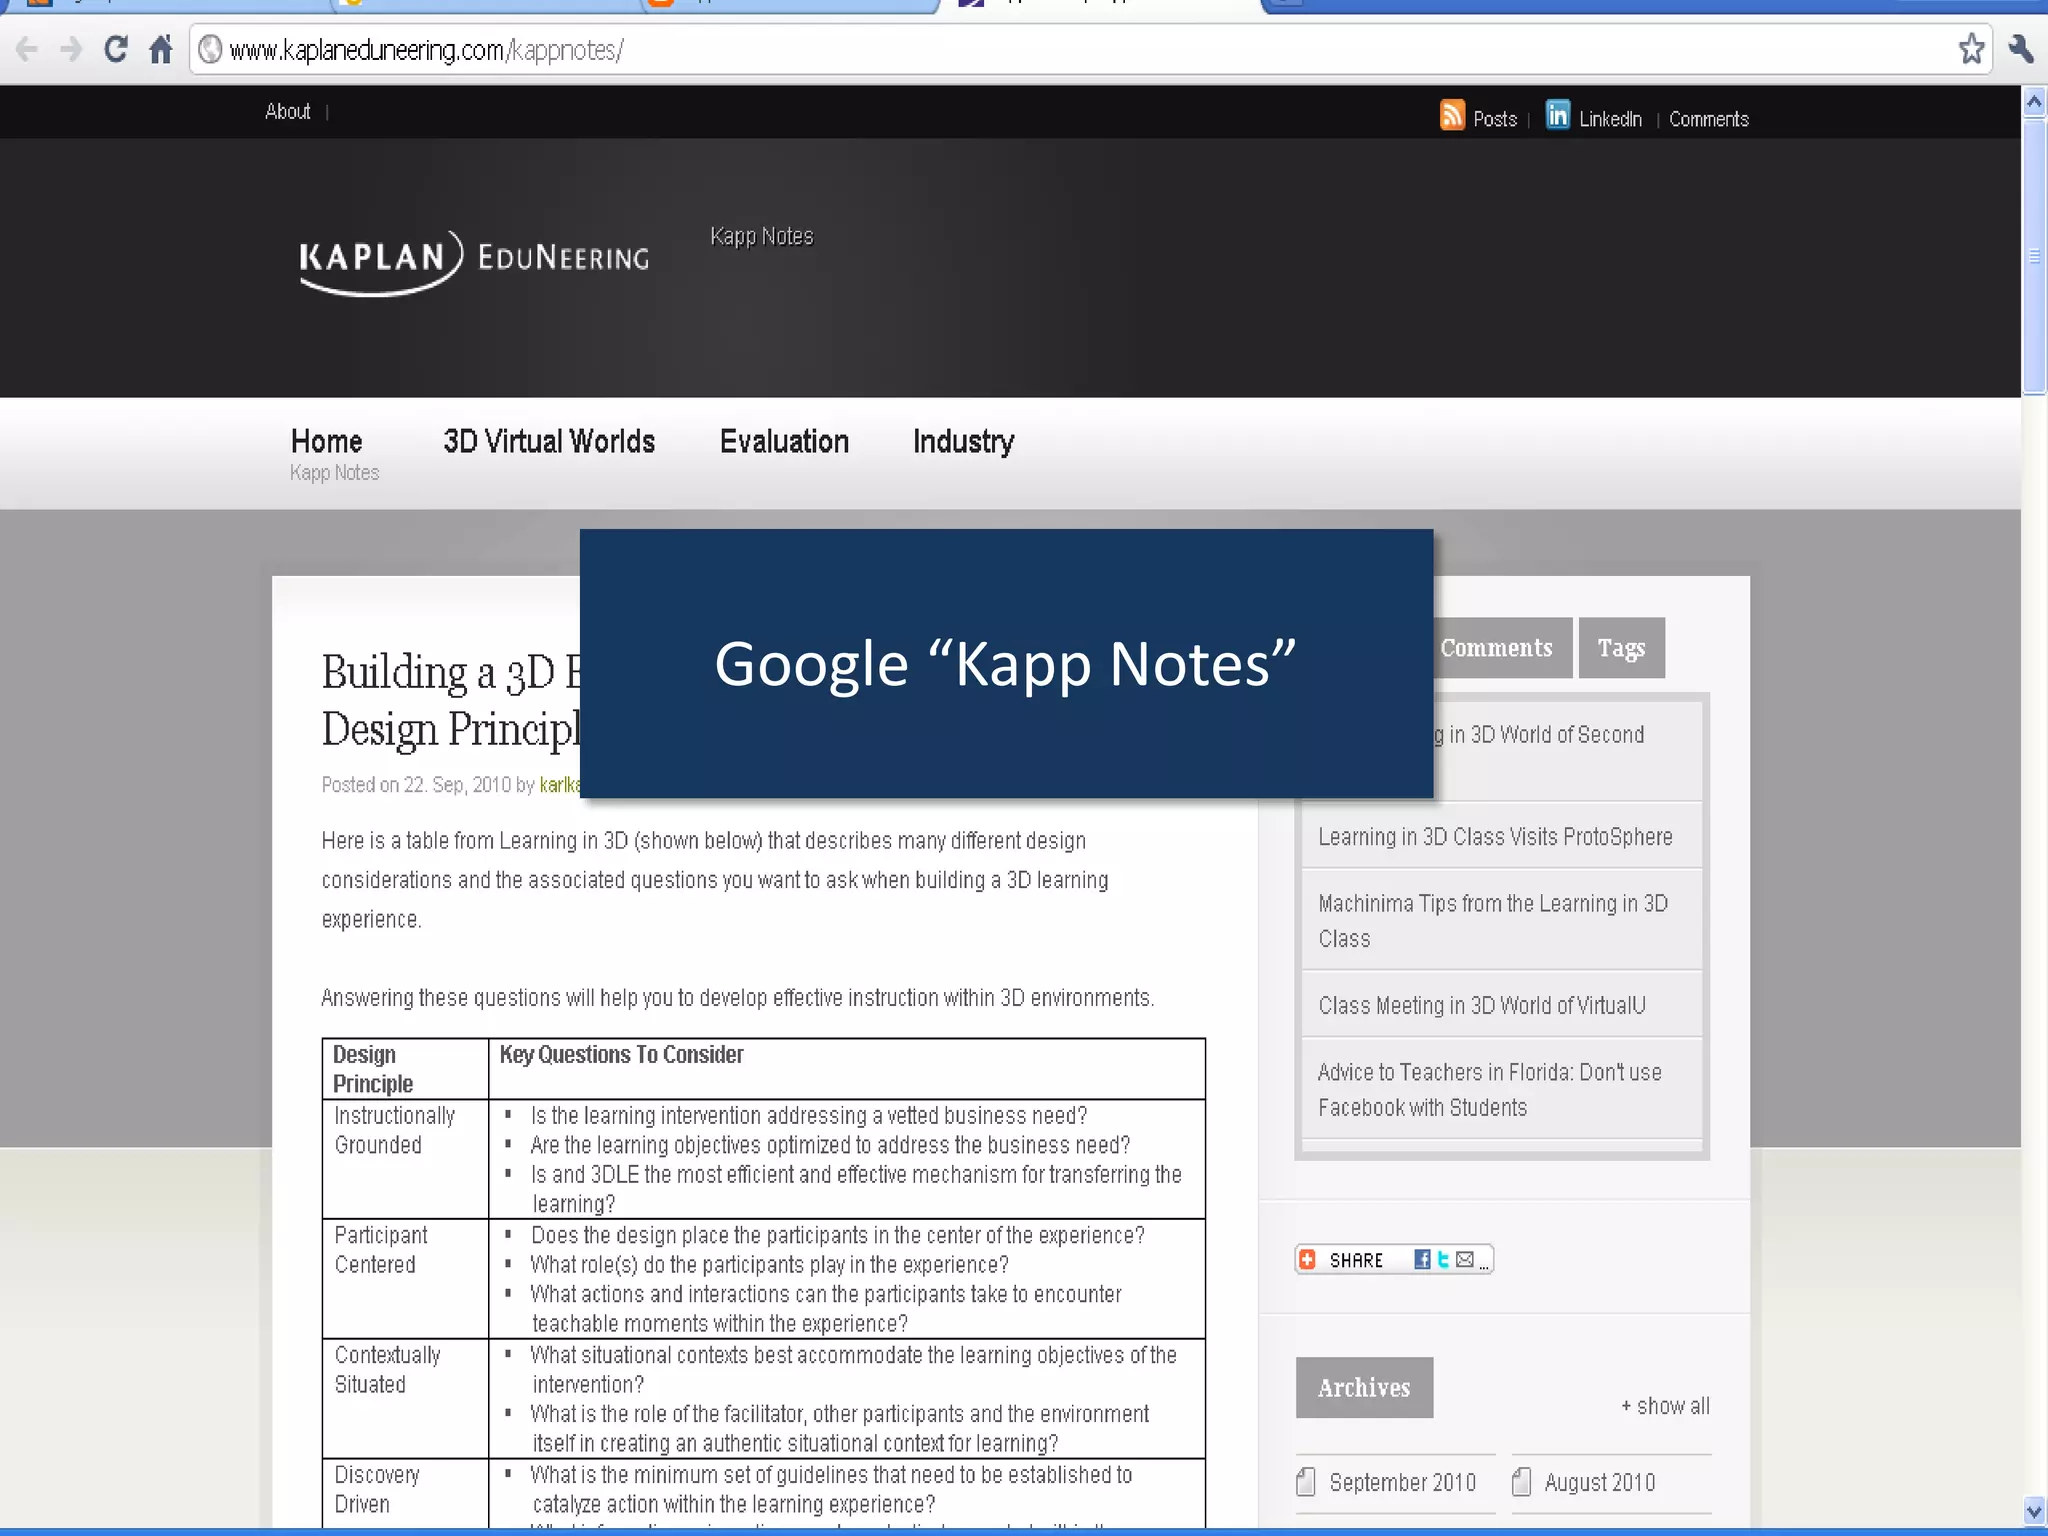Click the scrollbar up arrow

point(2034,102)
